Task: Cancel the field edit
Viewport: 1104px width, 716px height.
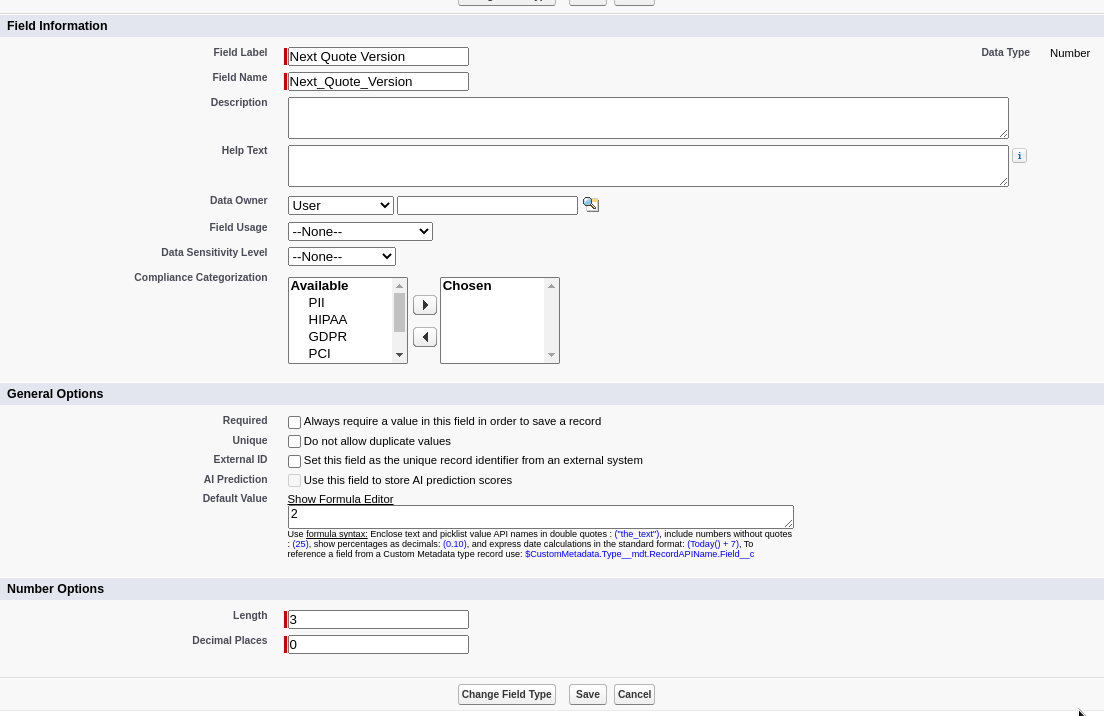Action: [634, 694]
